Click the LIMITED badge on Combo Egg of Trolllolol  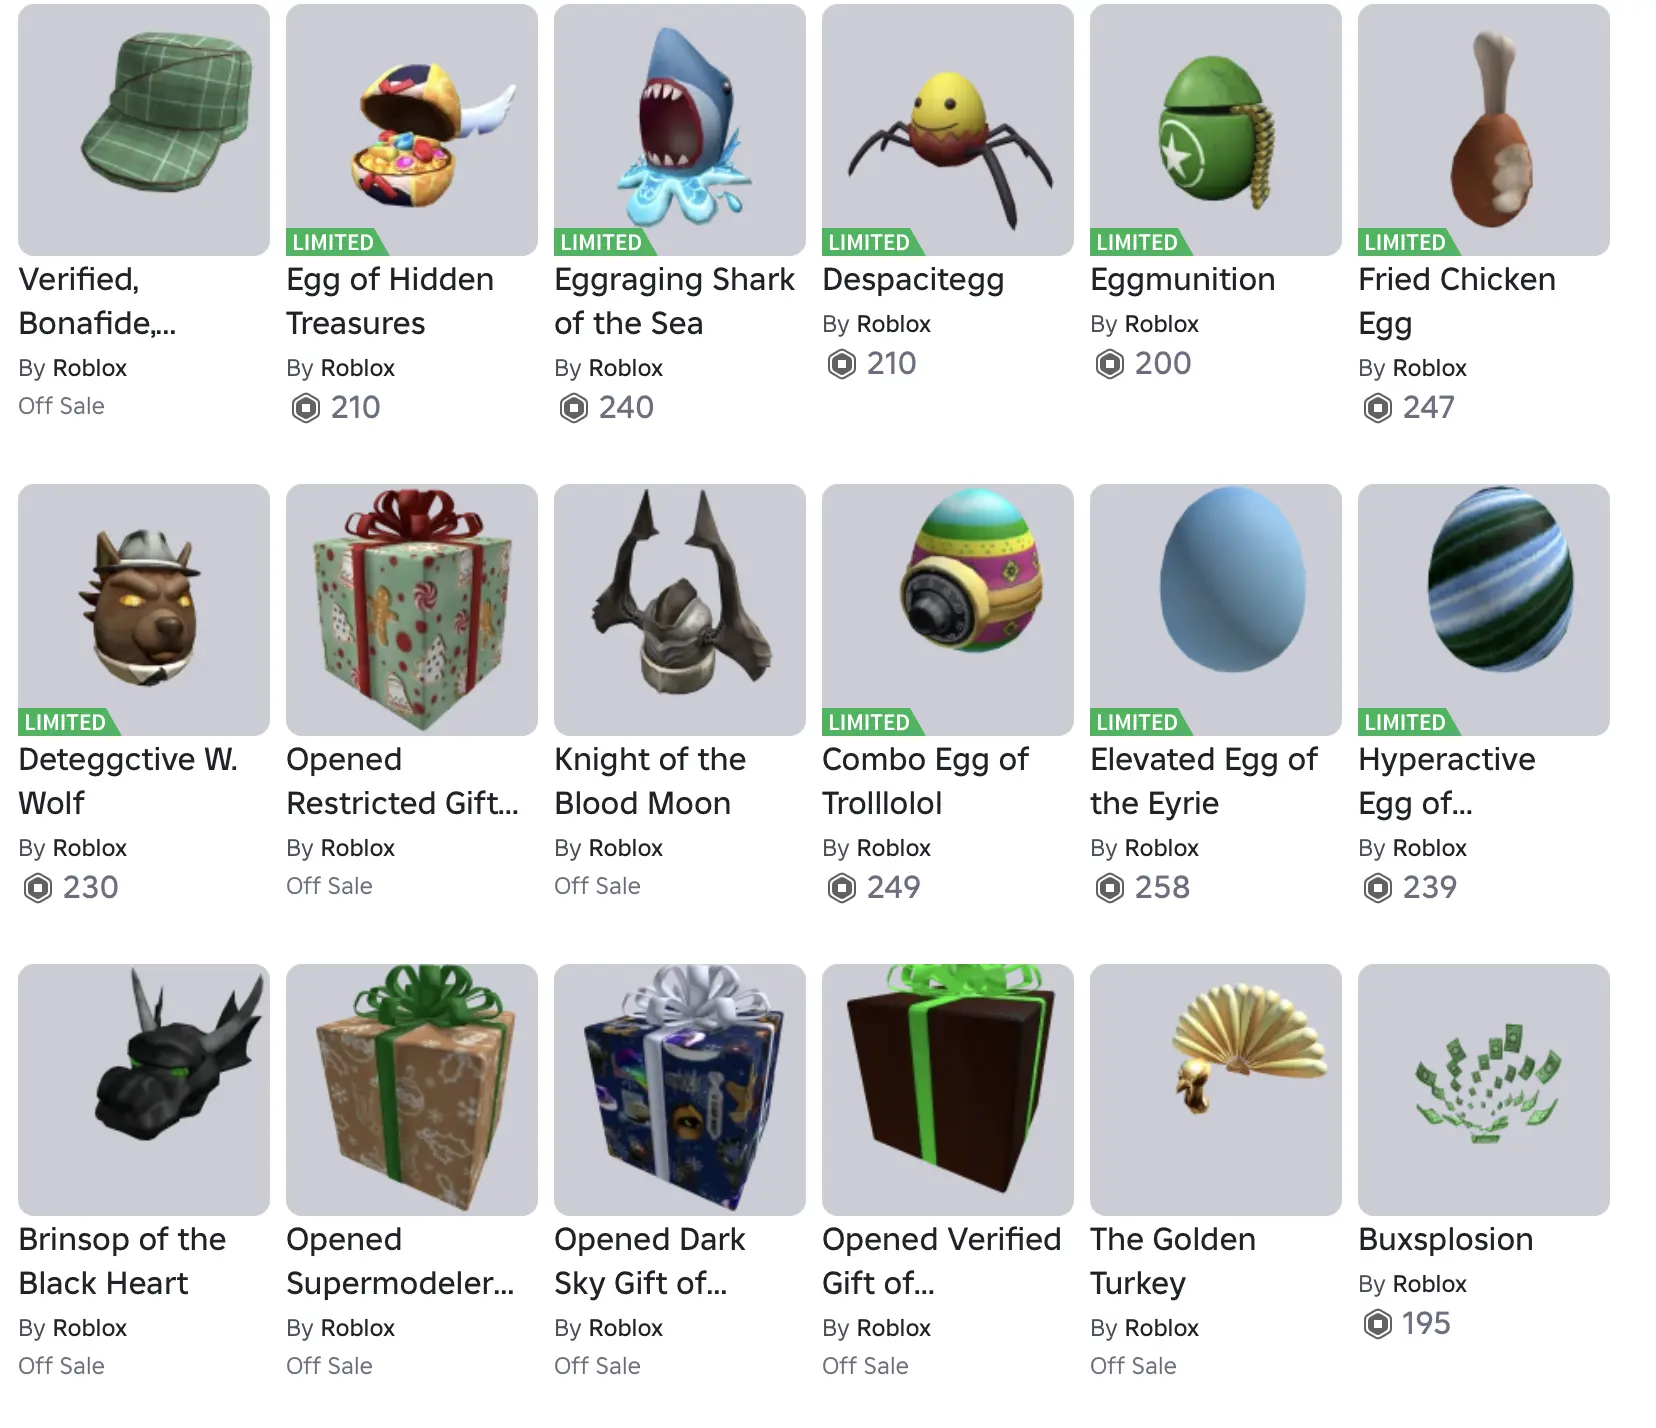pyautogui.click(x=869, y=722)
